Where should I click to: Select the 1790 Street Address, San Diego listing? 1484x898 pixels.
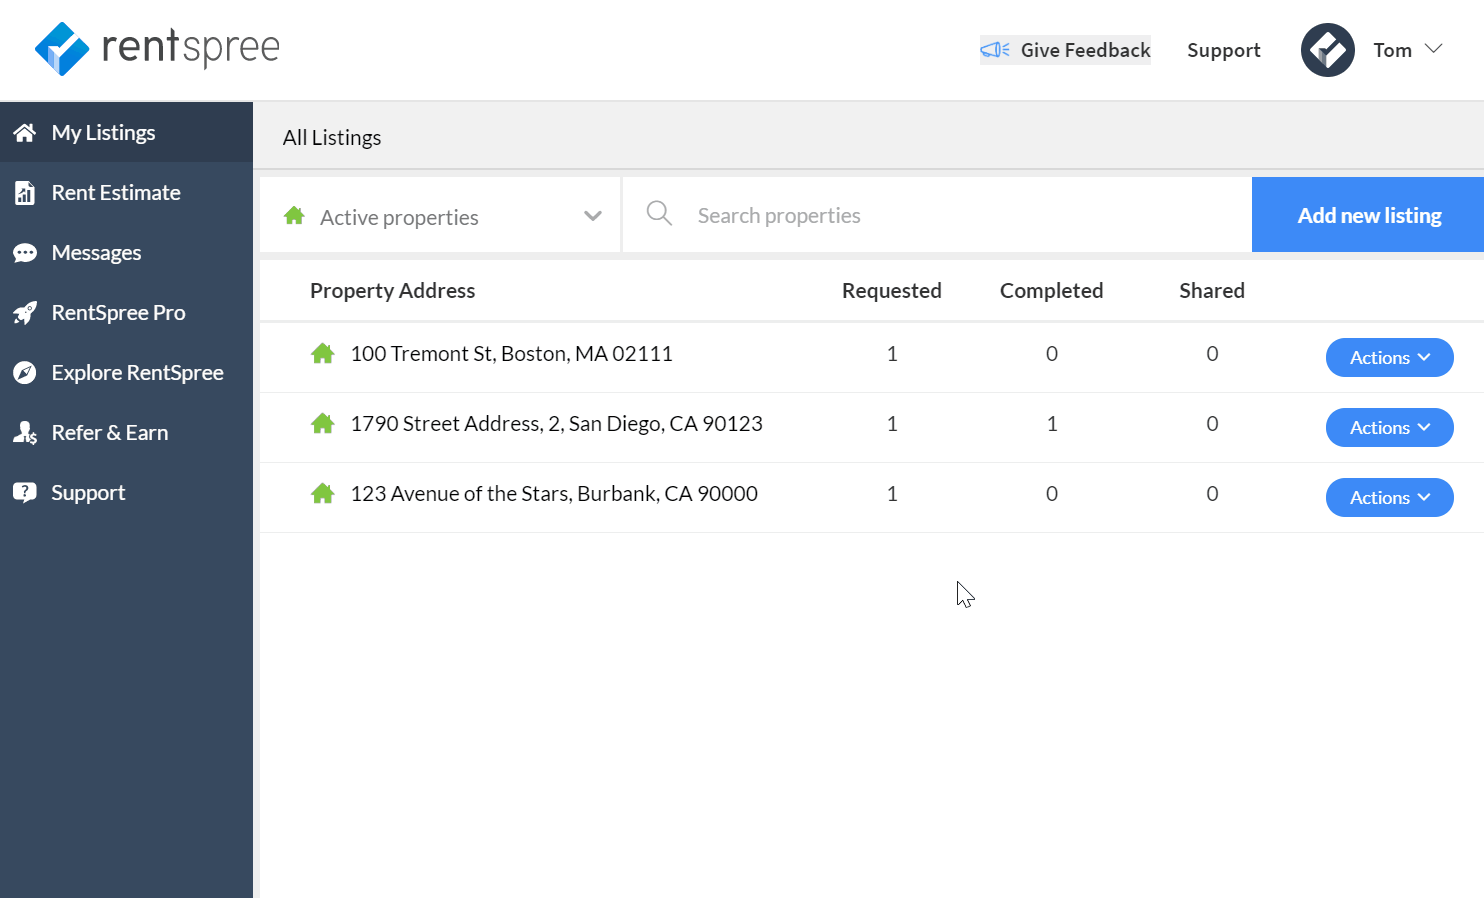[556, 423]
